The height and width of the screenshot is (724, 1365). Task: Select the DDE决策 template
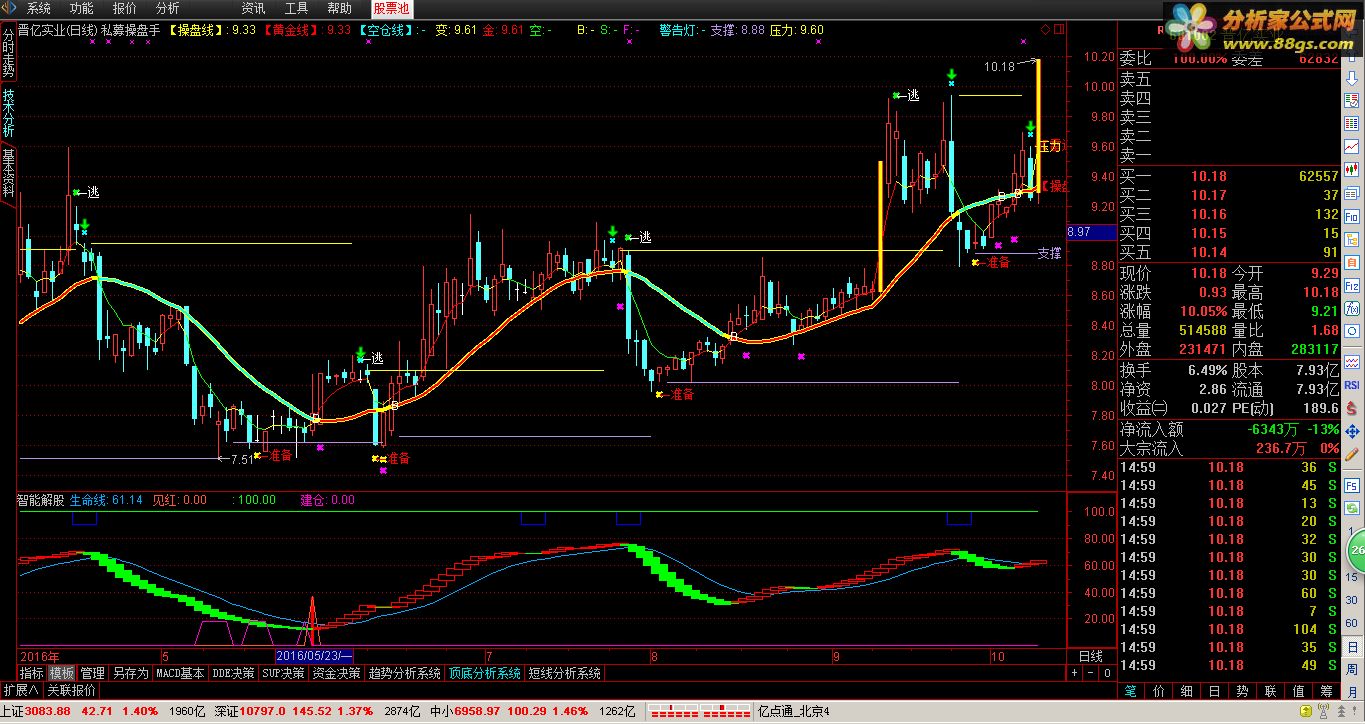[x=233, y=673]
